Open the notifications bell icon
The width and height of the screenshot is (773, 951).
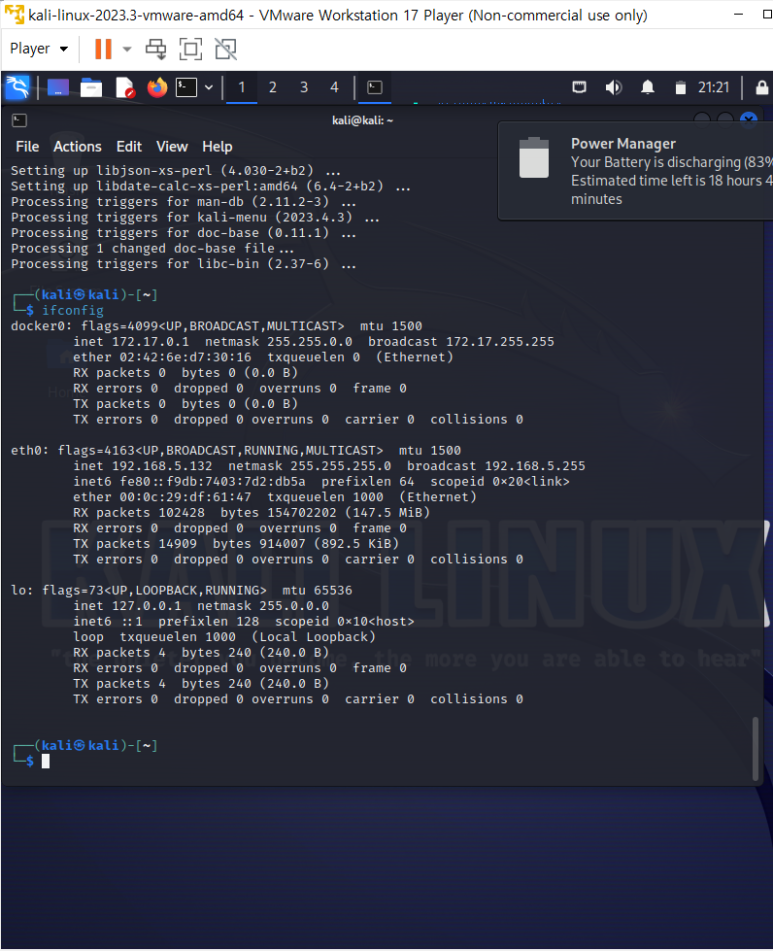[x=648, y=87]
